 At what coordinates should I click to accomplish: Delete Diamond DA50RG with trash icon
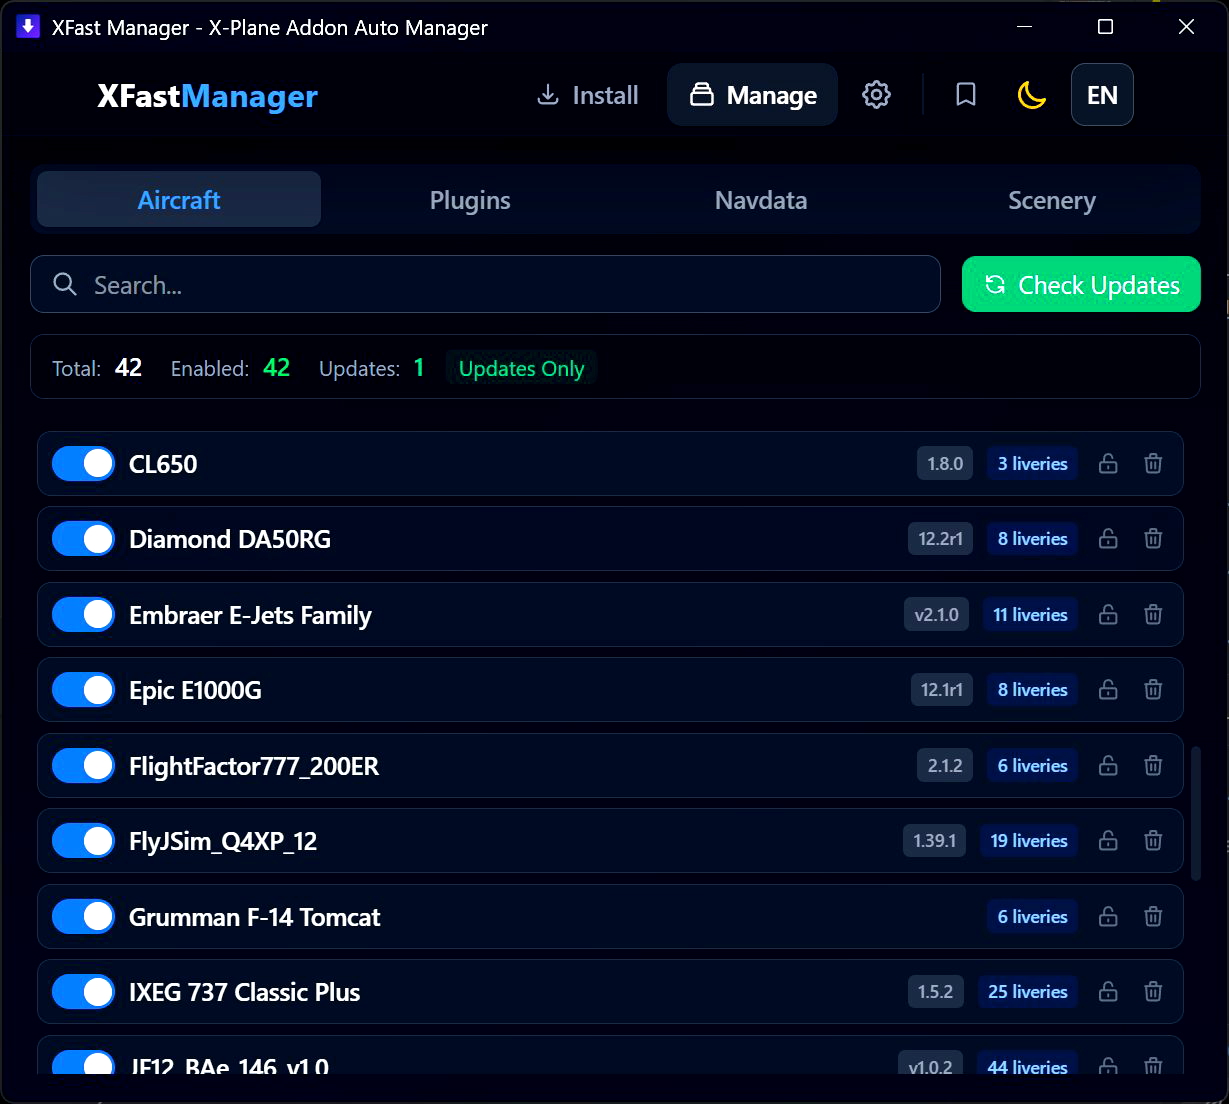point(1153,539)
